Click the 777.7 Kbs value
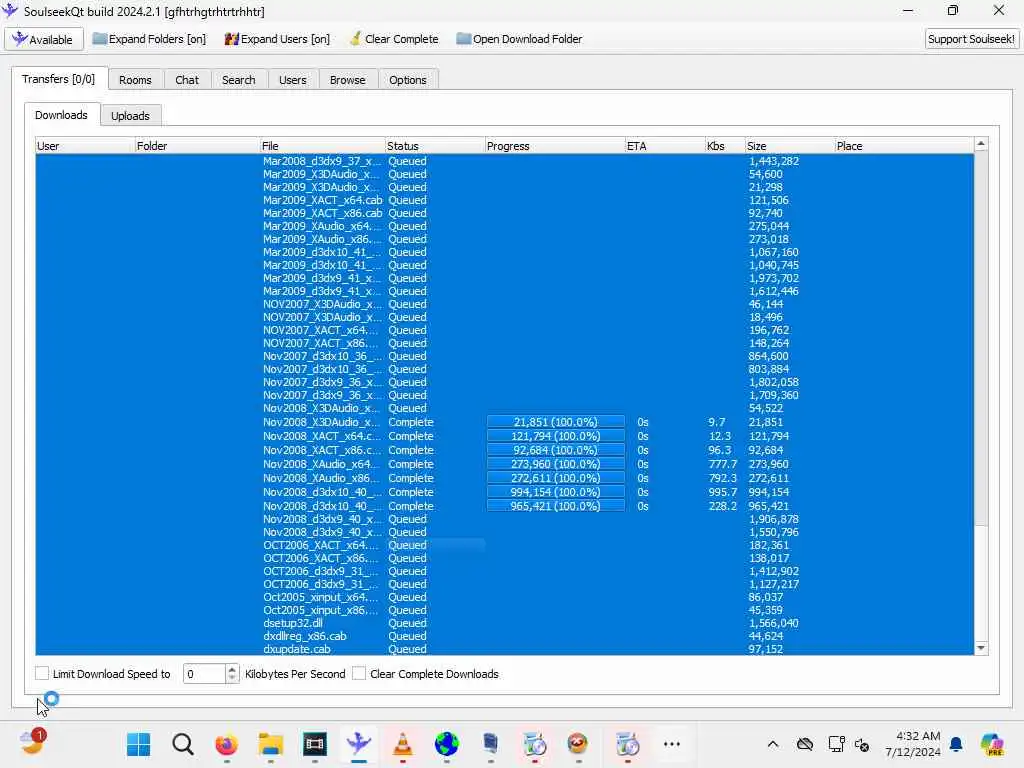Viewport: 1024px width, 768px height. click(x=722, y=464)
